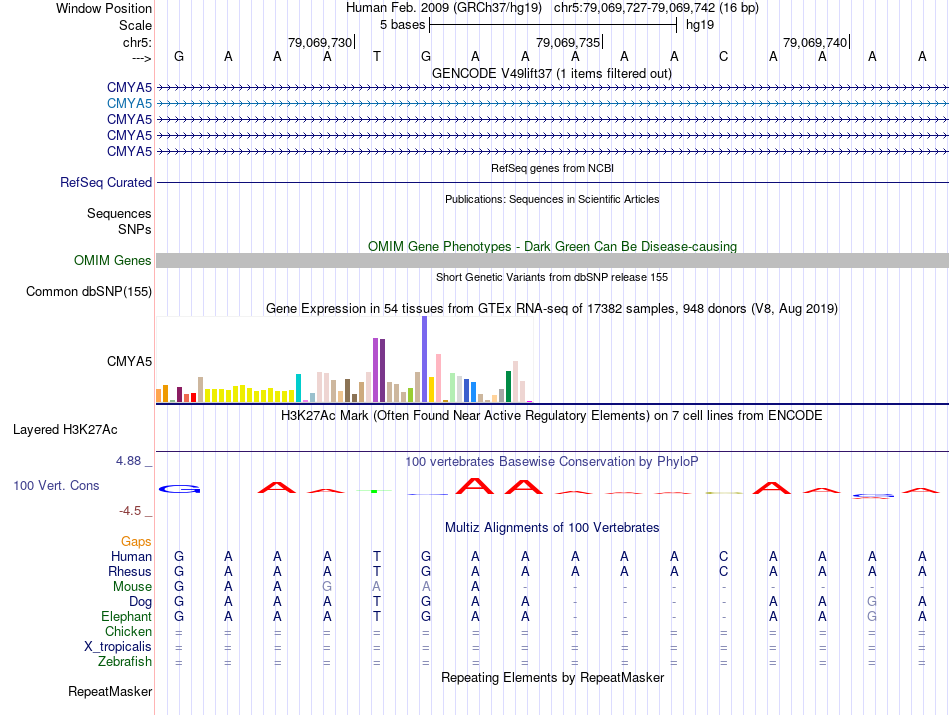Viewport: 950px width, 715px height.
Task: Click the GENCODE V49lift37 track title
Action: (552, 73)
